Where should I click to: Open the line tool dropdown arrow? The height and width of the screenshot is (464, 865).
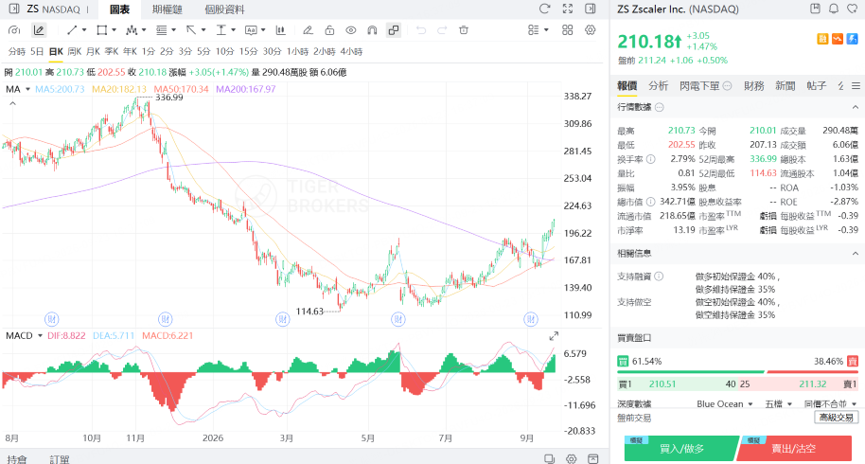84,30
